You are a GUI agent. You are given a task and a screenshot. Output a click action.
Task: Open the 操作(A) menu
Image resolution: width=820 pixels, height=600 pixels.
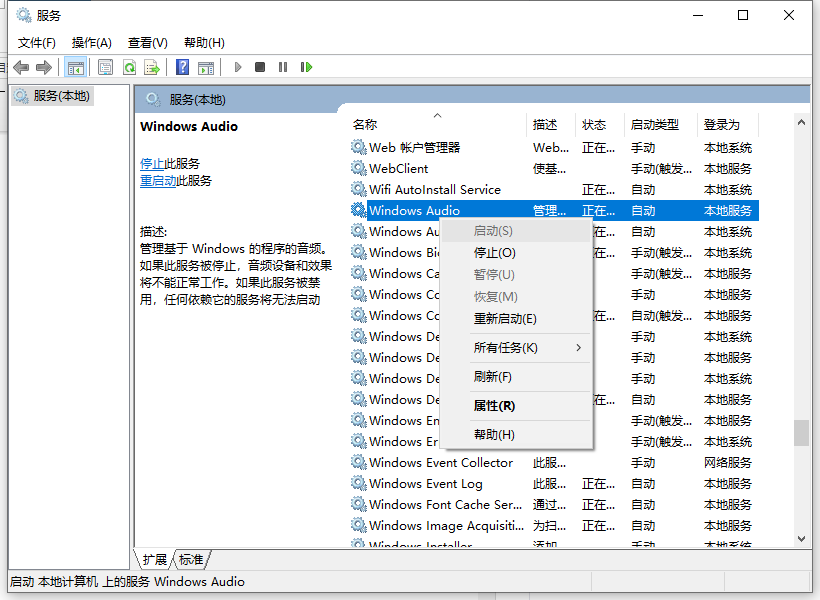tap(91, 43)
